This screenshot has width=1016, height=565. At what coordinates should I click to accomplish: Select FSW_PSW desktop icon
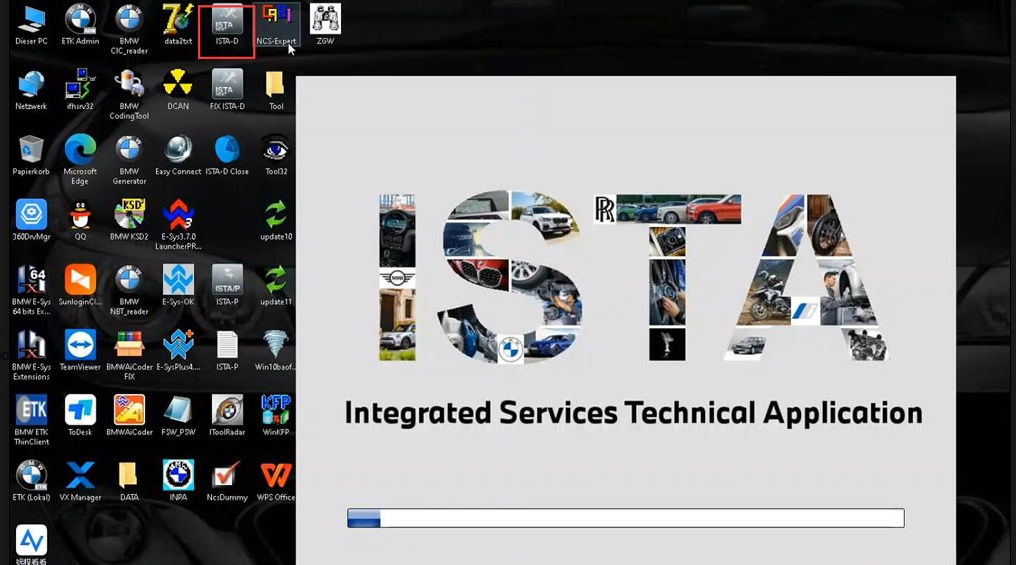(178, 416)
